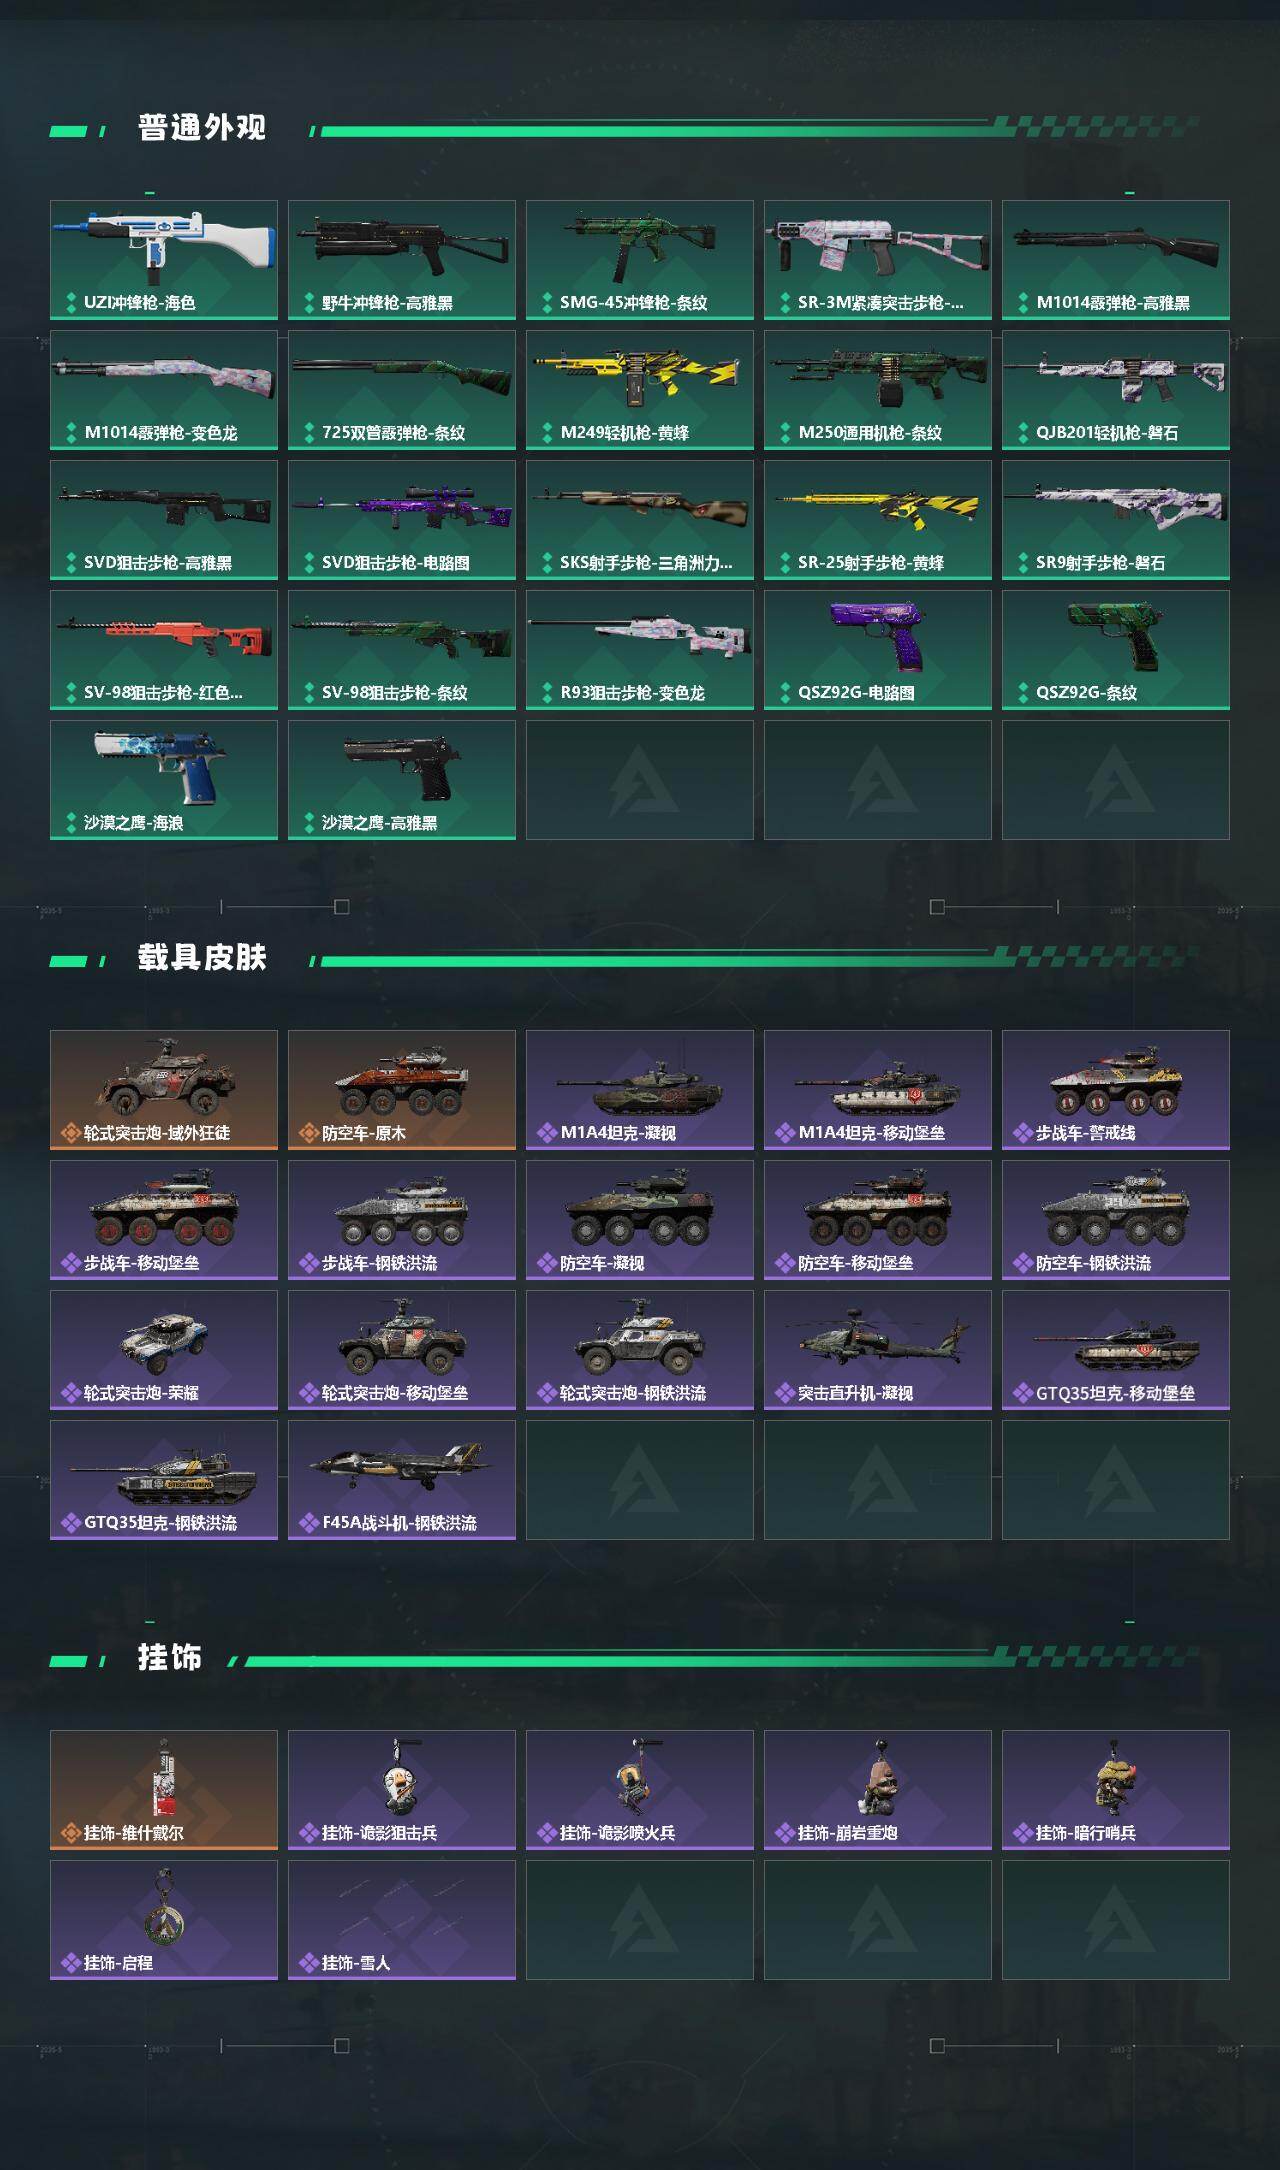1280x2170 pixels.
Task: Open the 轮式突击炮-域外狂徒 orange vehicle card
Action: tap(164, 1090)
